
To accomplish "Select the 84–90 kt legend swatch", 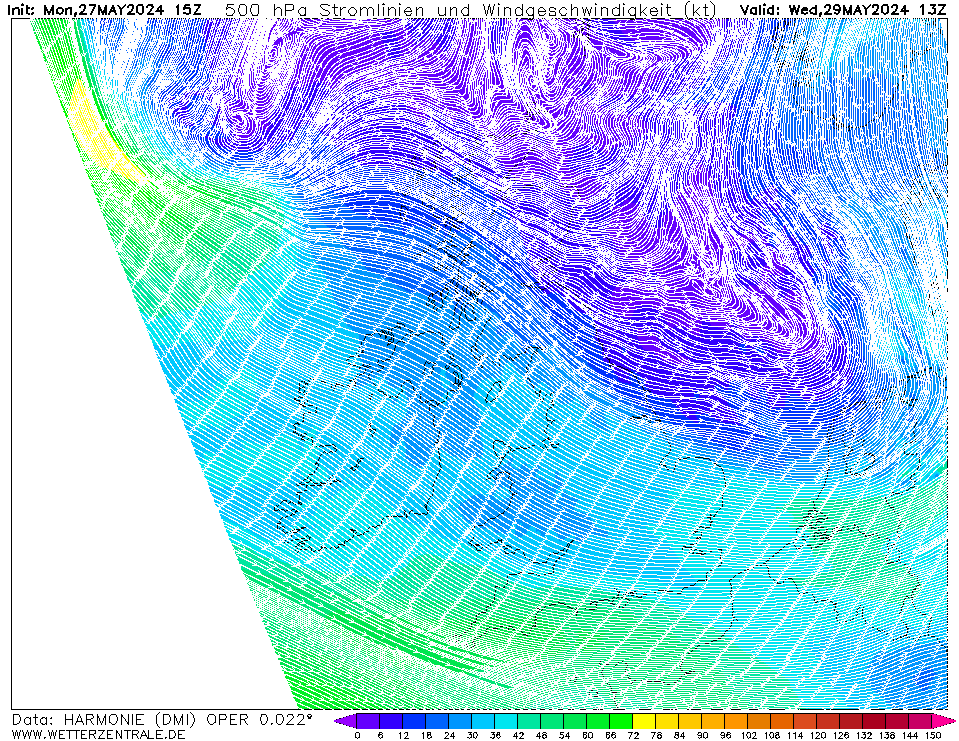I will (691, 721).
